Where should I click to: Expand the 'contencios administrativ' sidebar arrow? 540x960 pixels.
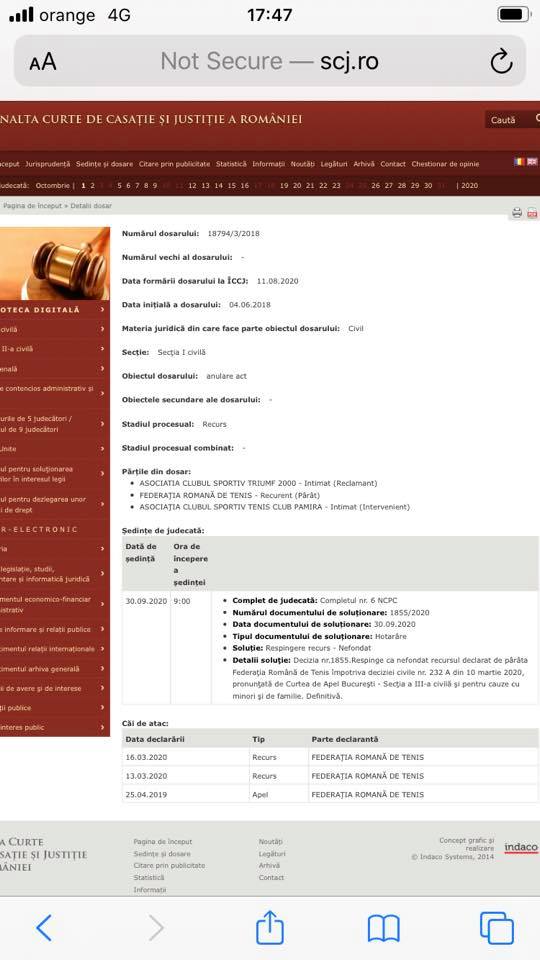click(x=103, y=388)
